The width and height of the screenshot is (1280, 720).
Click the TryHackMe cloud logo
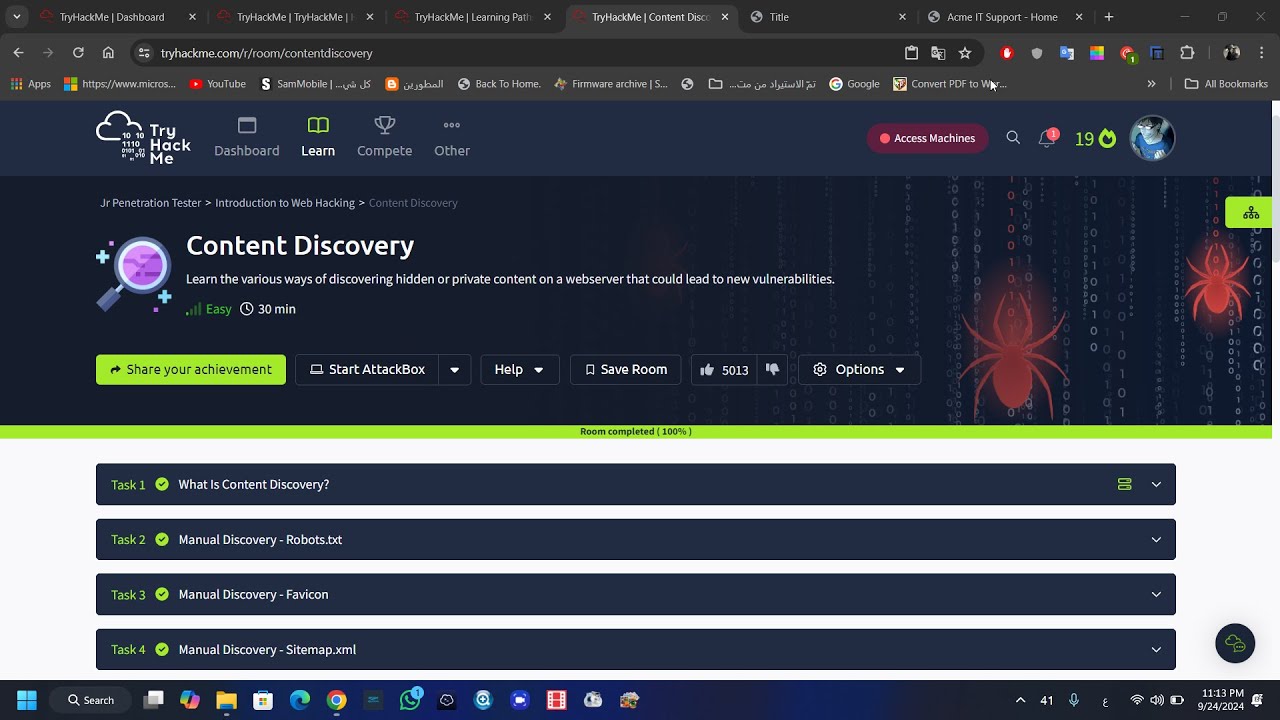[x=143, y=138]
